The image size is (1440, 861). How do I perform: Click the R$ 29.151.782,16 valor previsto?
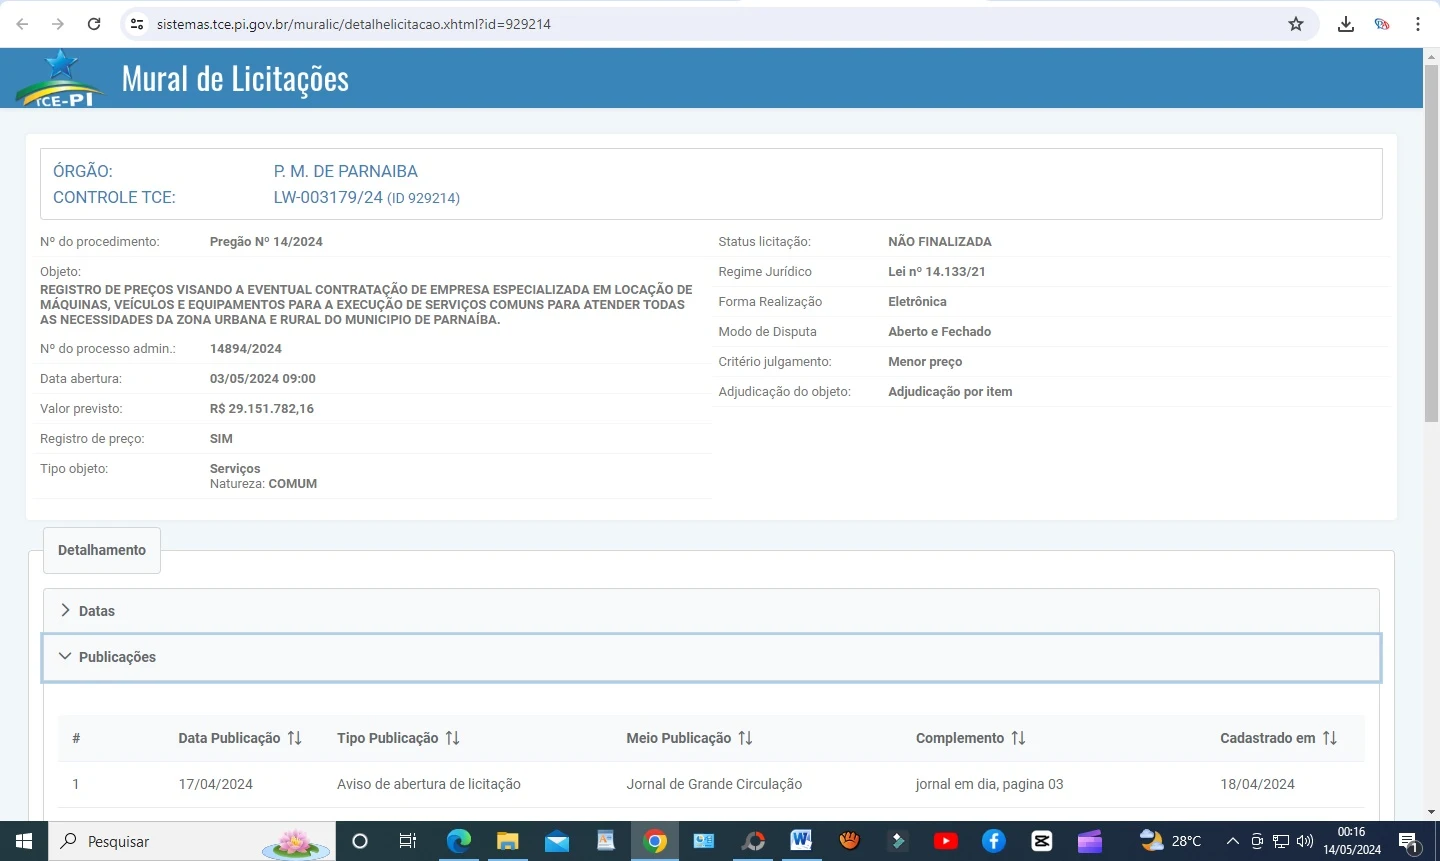pos(262,408)
